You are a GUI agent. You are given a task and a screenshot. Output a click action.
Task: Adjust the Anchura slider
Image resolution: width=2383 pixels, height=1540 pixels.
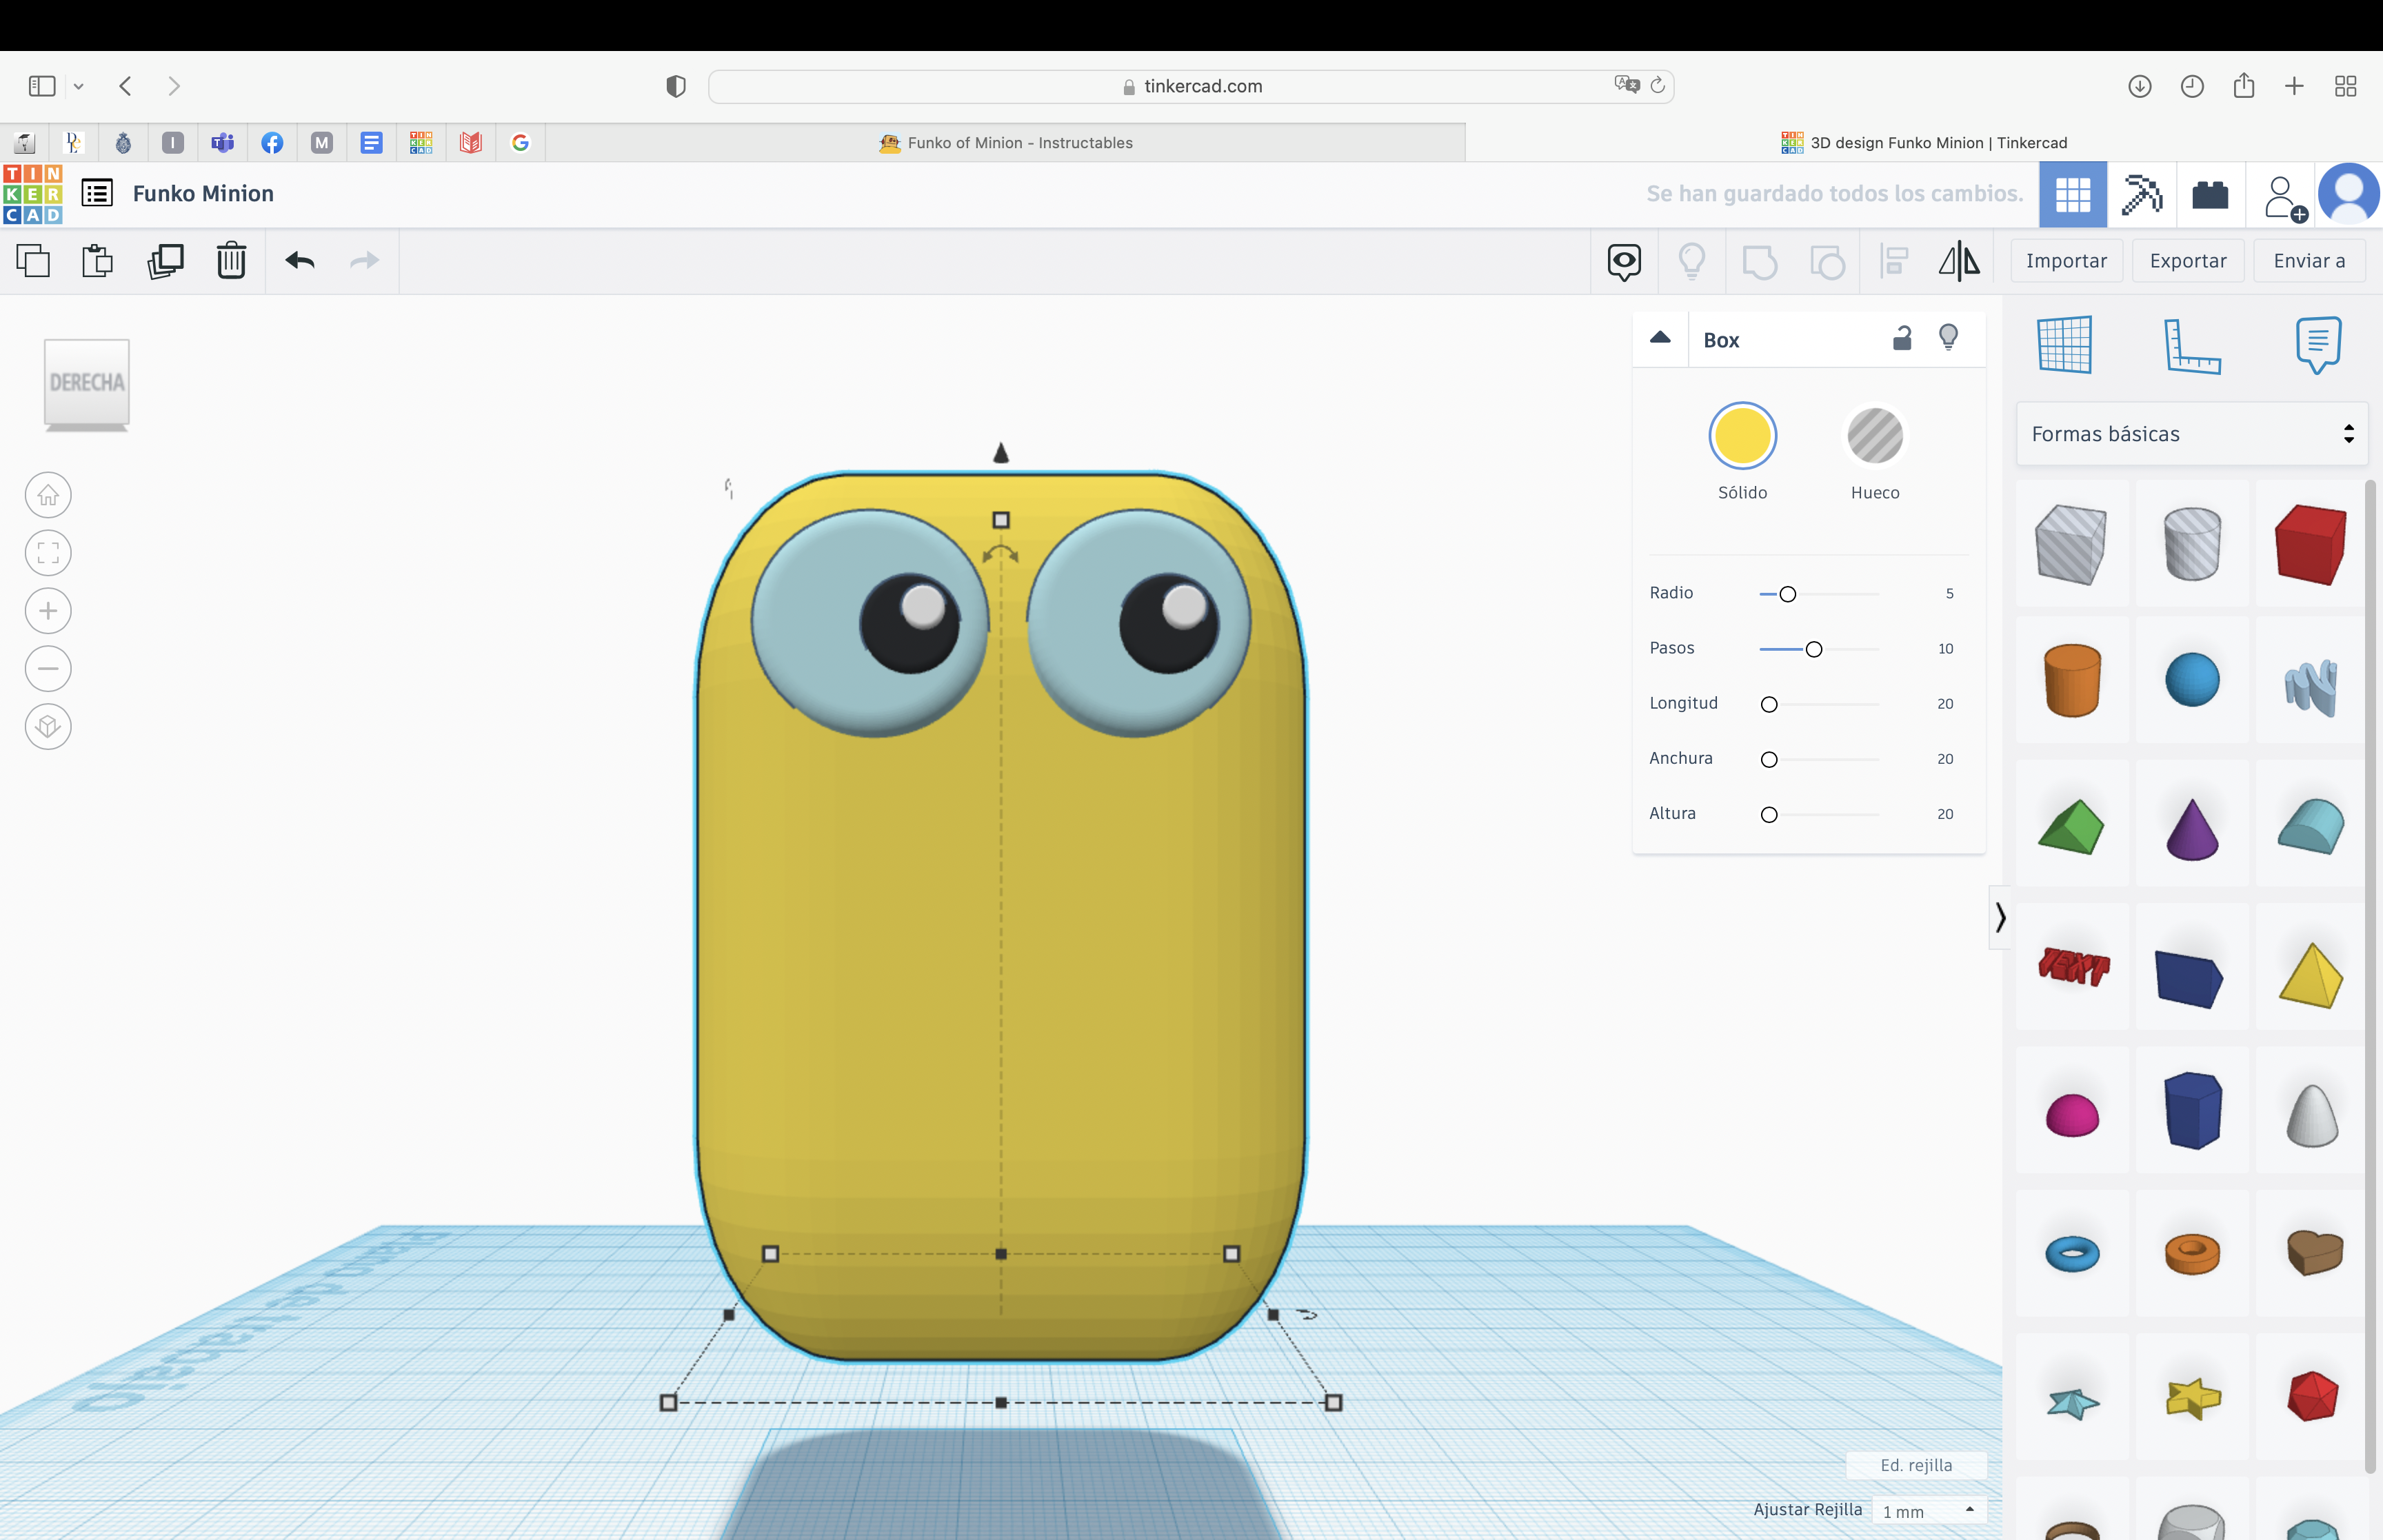tap(1769, 759)
